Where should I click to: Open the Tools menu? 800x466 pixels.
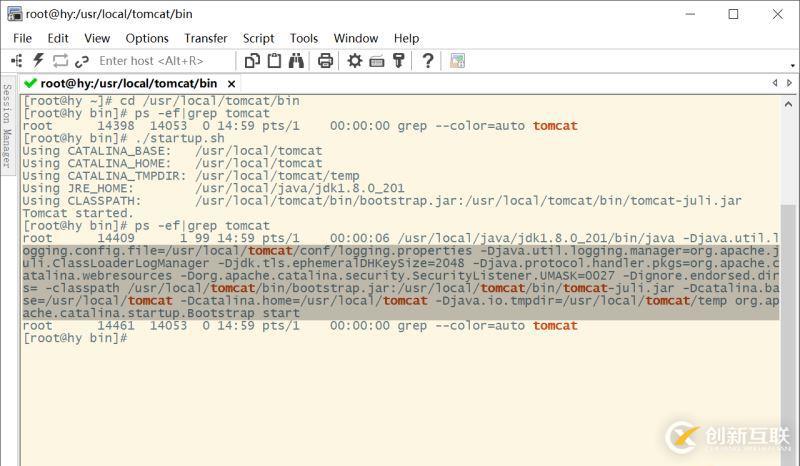304,38
